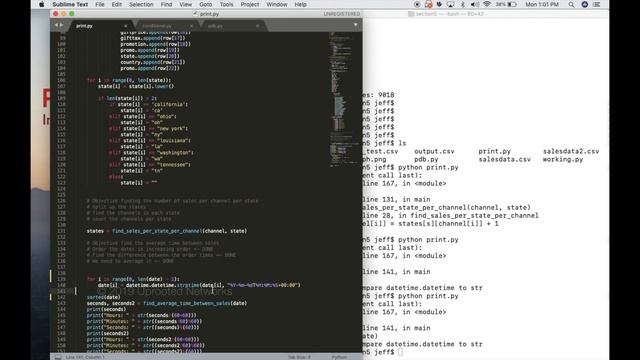The width and height of the screenshot is (640, 360).
Task: Open the Tools menu
Action: pyautogui.click(x=226, y=4)
